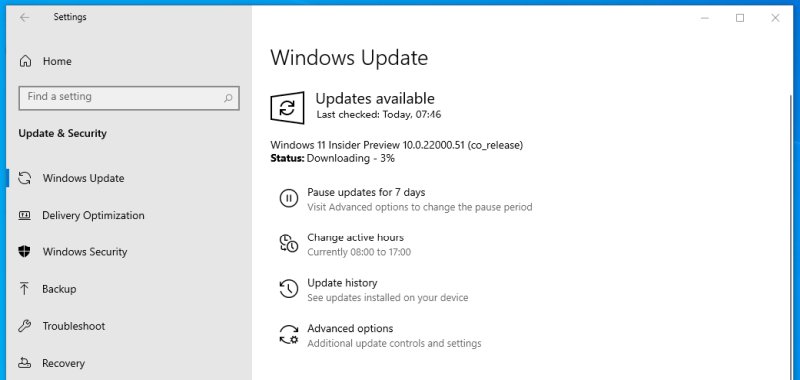Click Additional update controls and settings text
The image size is (800, 380).
pos(394,343)
